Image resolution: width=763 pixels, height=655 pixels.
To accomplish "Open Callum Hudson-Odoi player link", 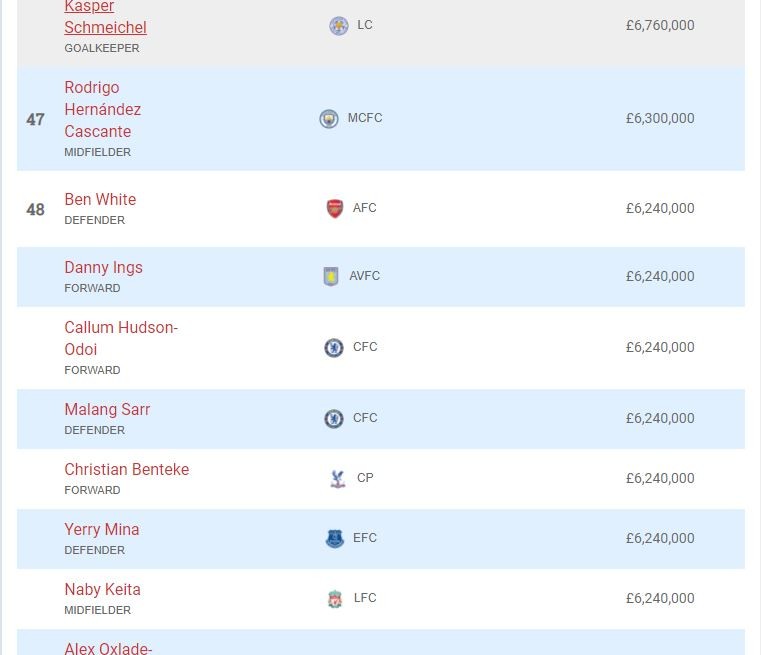I will tap(120, 338).
